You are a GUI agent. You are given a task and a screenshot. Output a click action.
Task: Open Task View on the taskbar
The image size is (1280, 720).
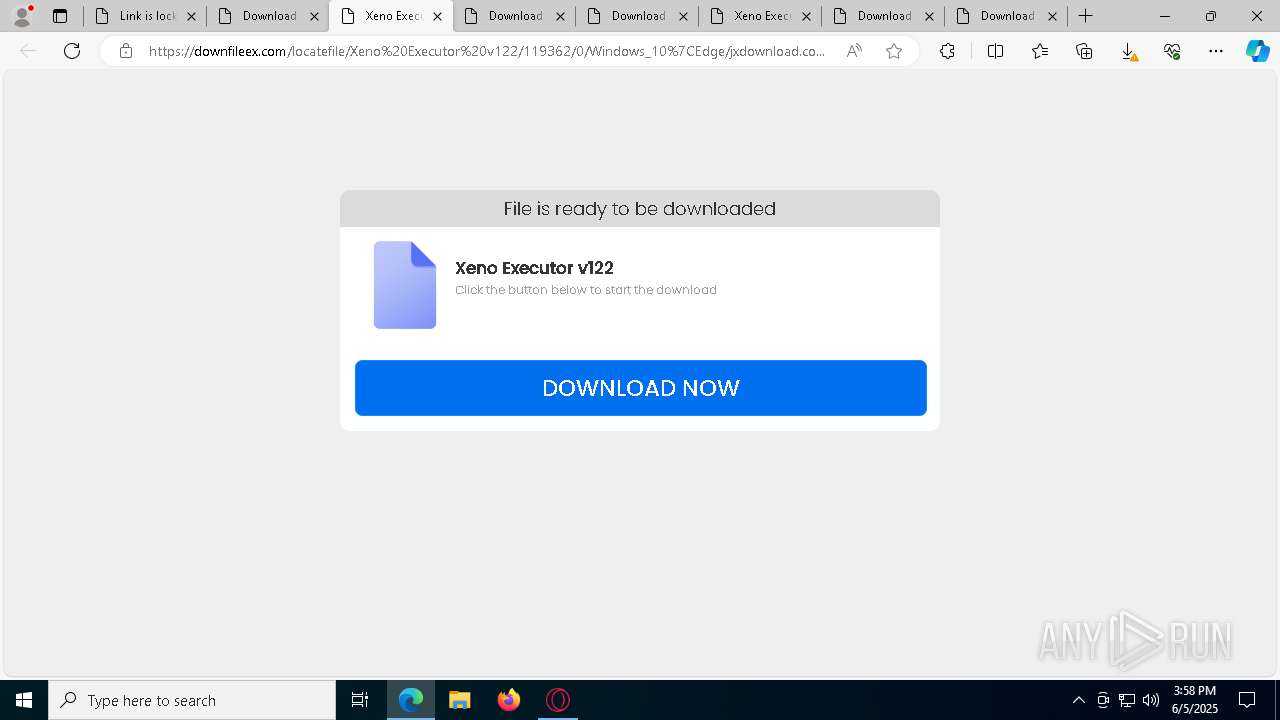click(360, 700)
